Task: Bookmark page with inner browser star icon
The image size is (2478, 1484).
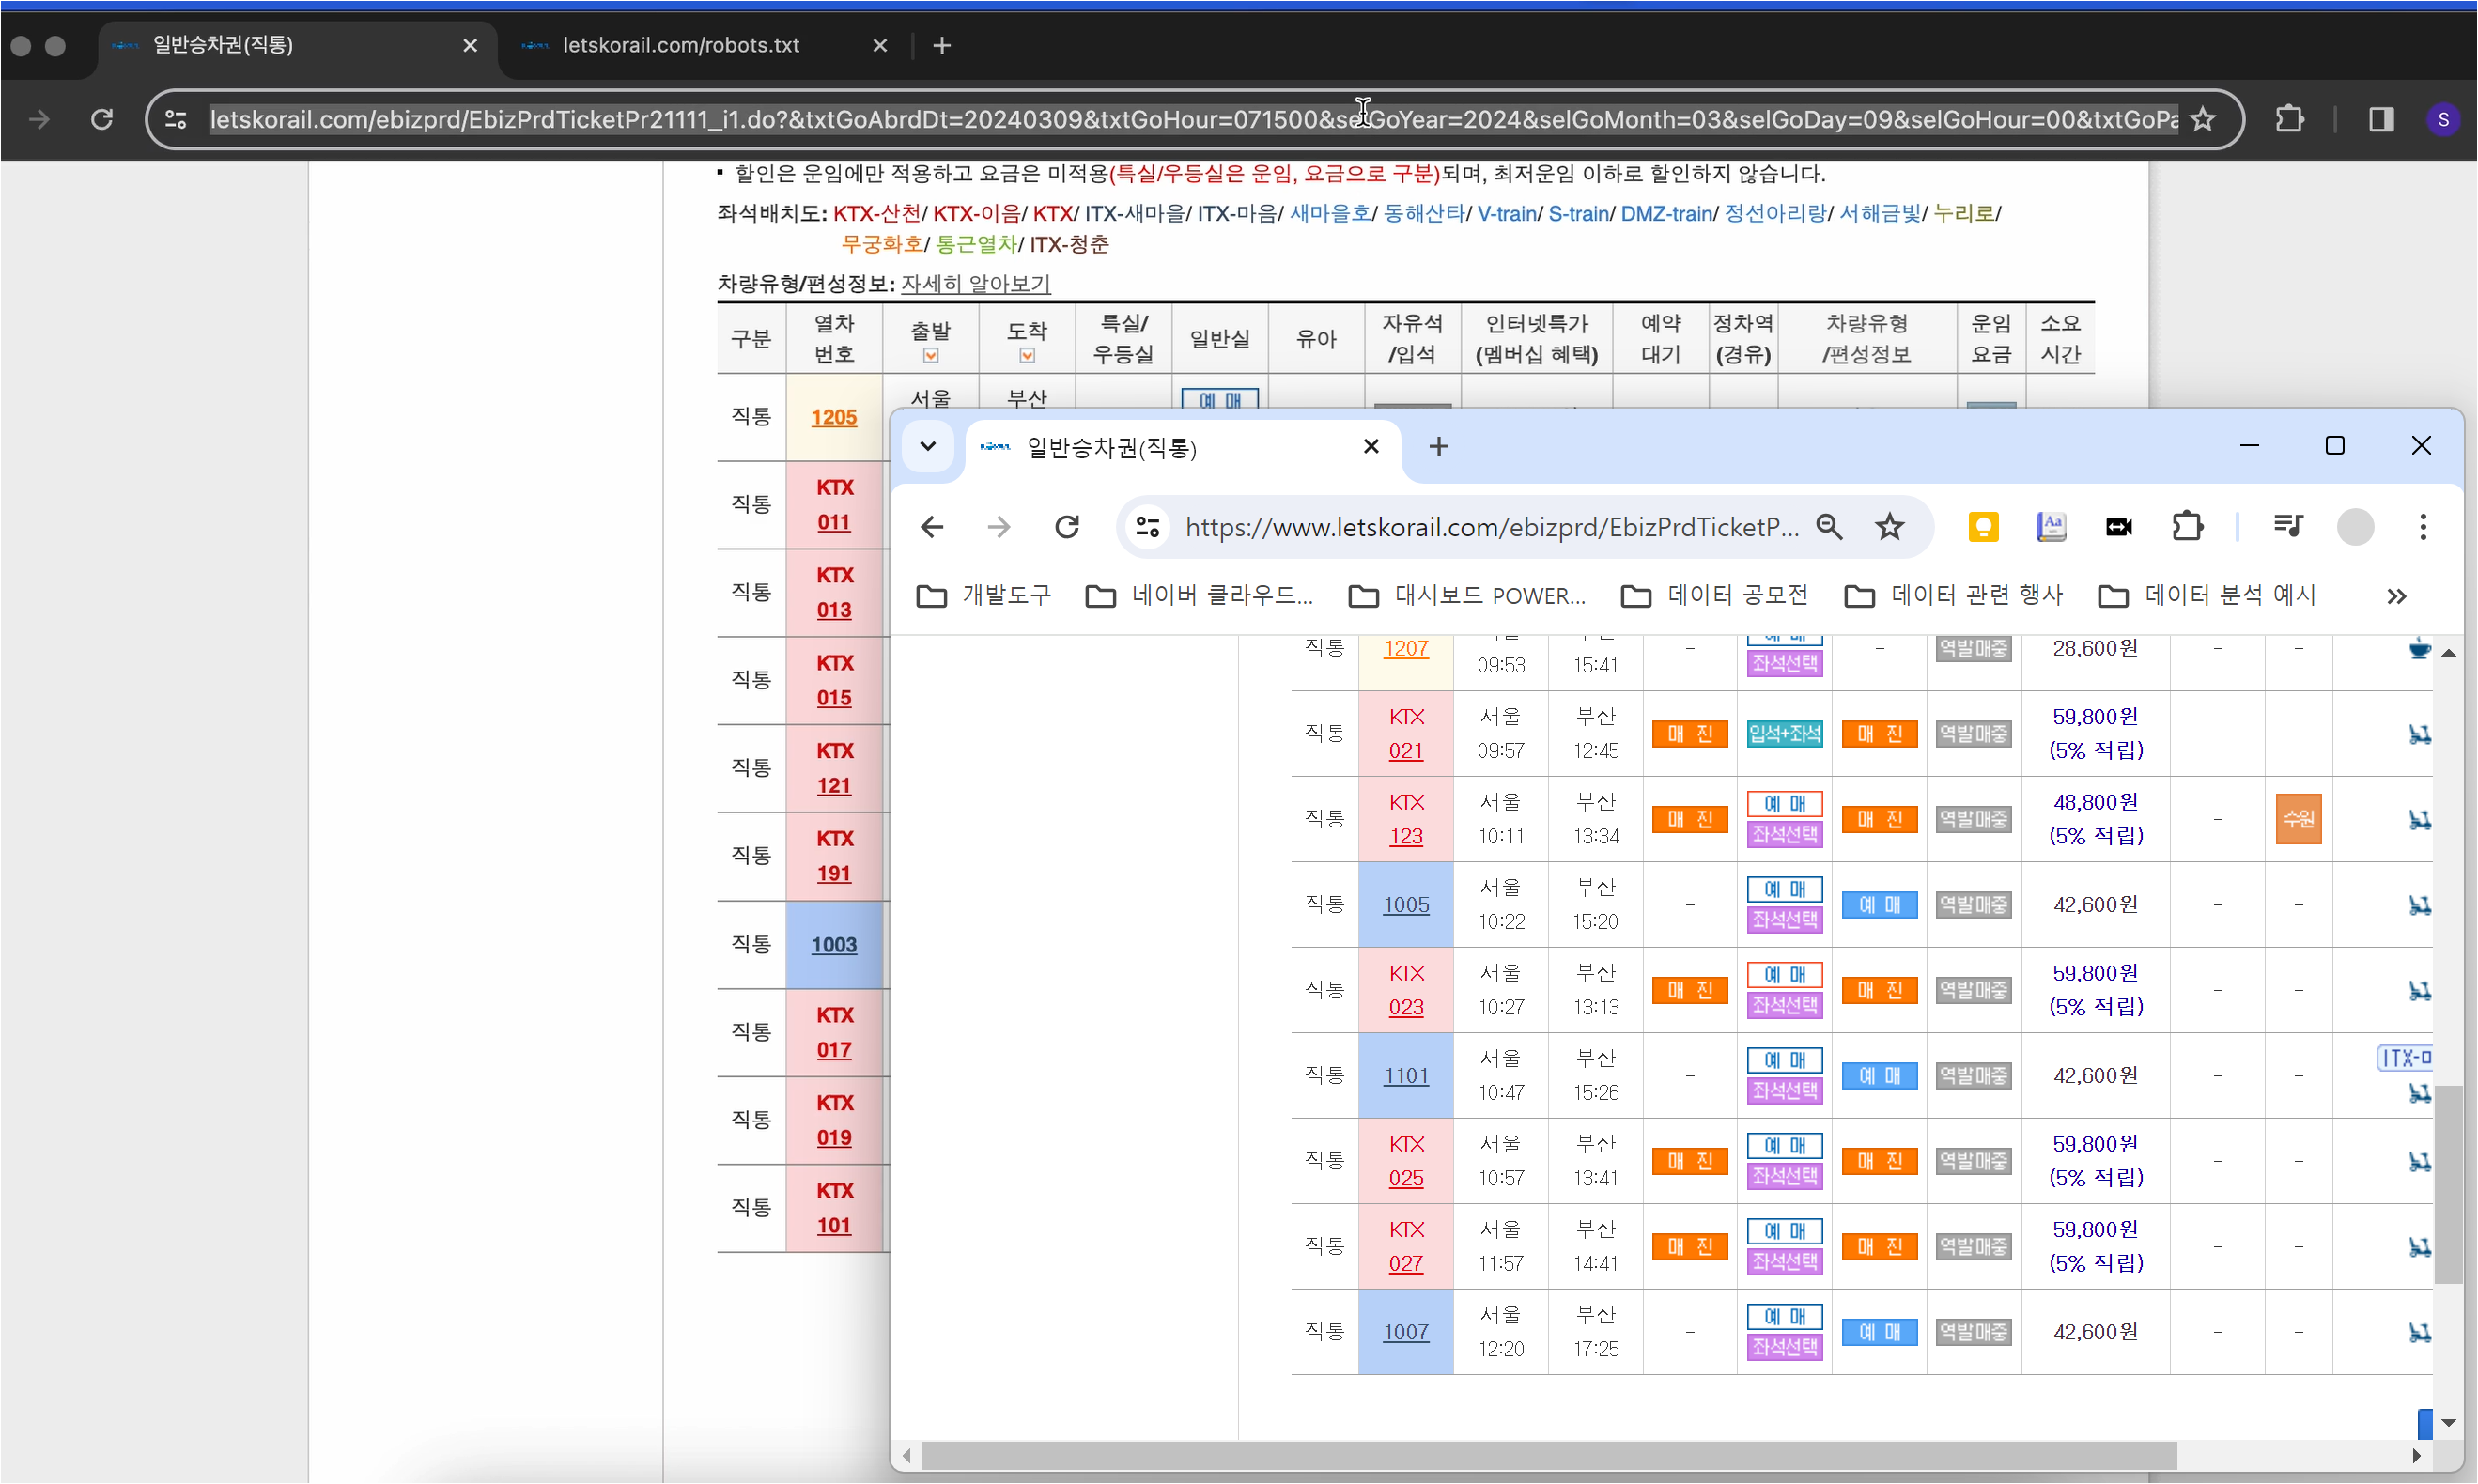Action: coord(1890,526)
